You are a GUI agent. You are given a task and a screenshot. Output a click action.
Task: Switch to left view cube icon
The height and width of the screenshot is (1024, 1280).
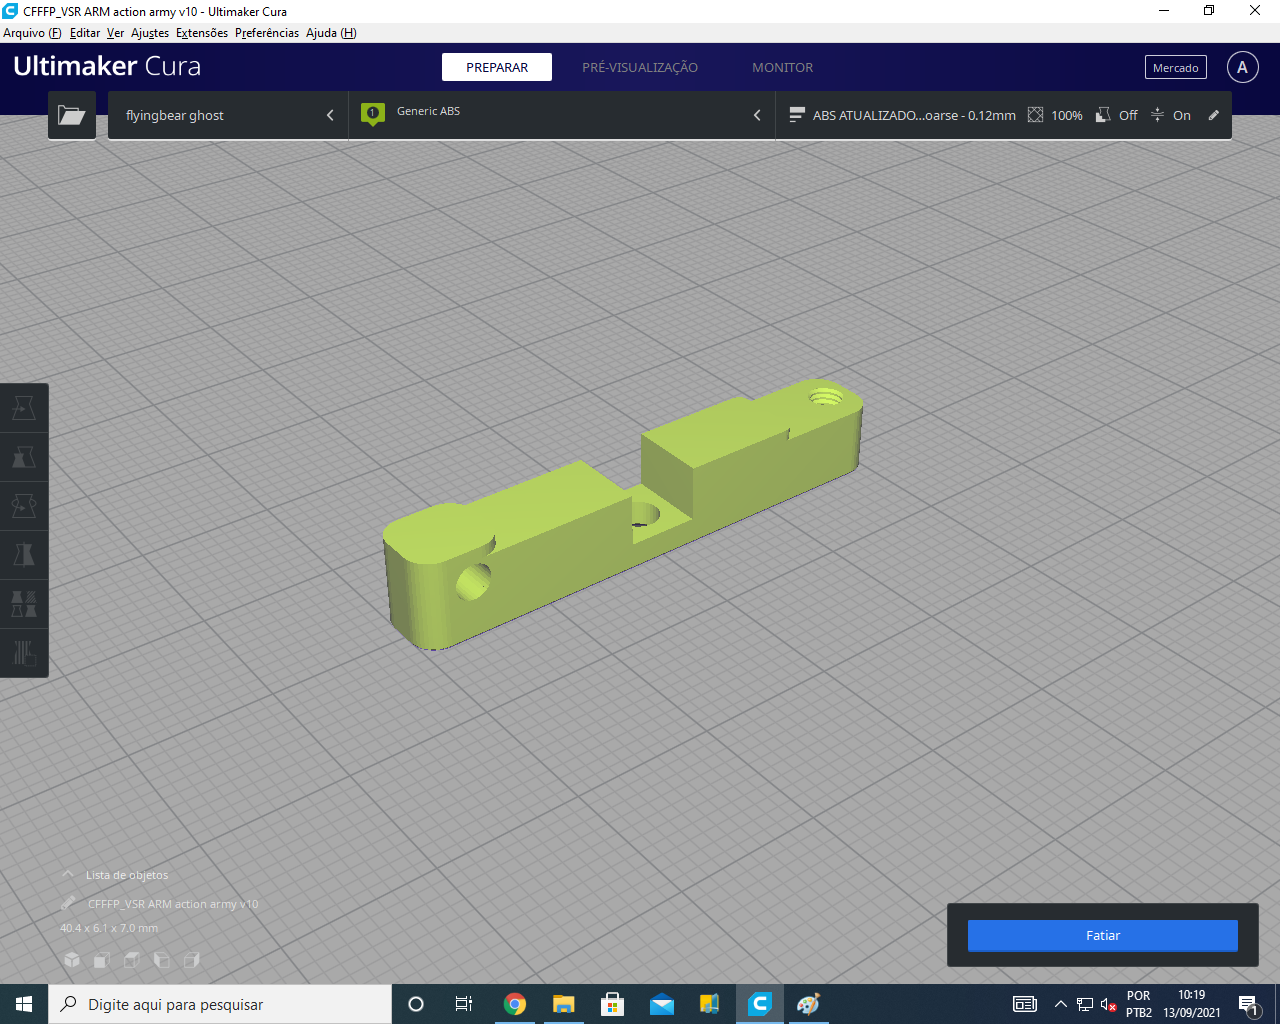161,960
